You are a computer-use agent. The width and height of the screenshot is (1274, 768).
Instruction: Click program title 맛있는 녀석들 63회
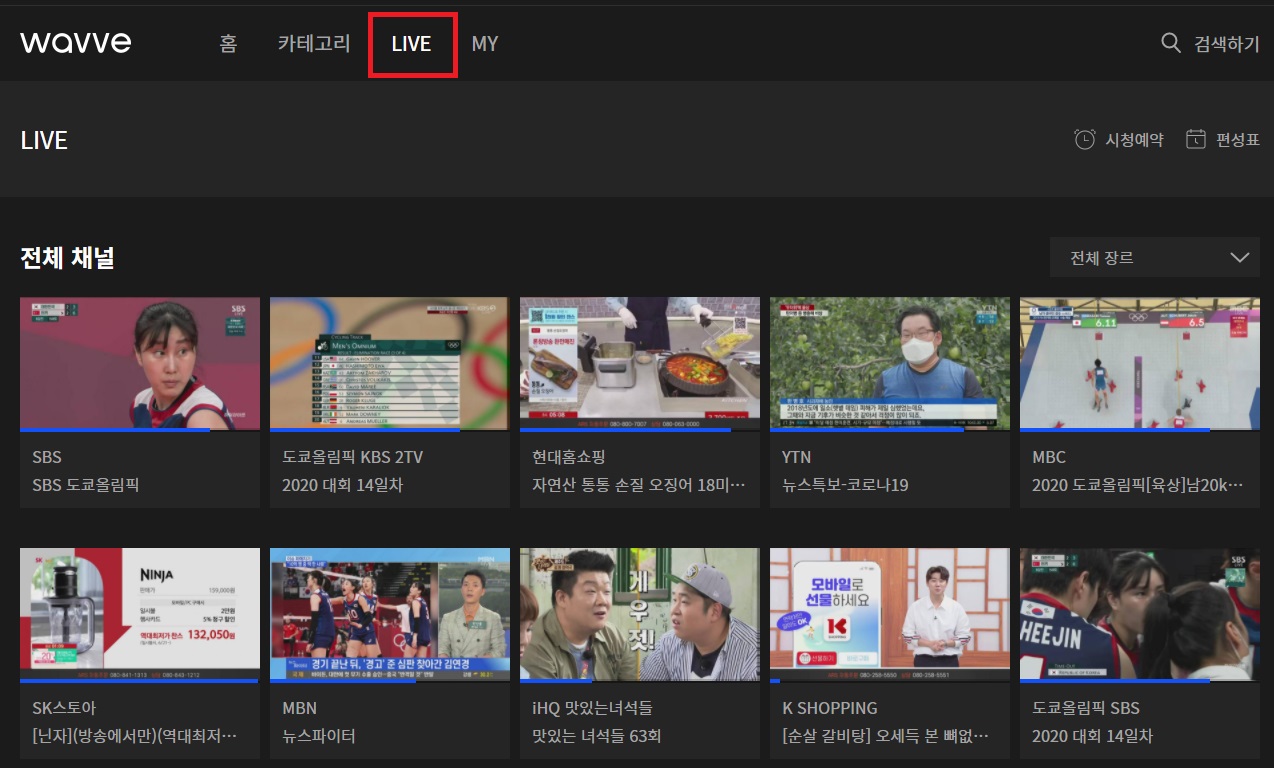pos(597,736)
